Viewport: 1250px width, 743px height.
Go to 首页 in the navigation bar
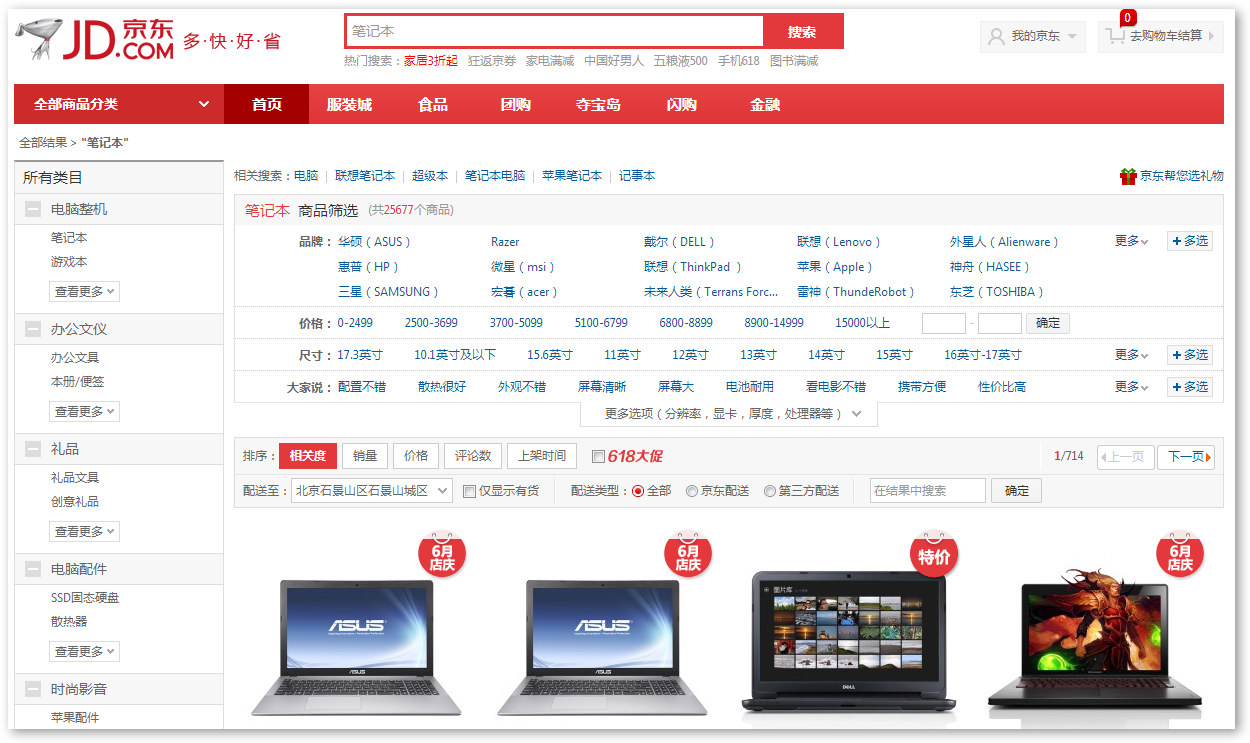(267, 104)
